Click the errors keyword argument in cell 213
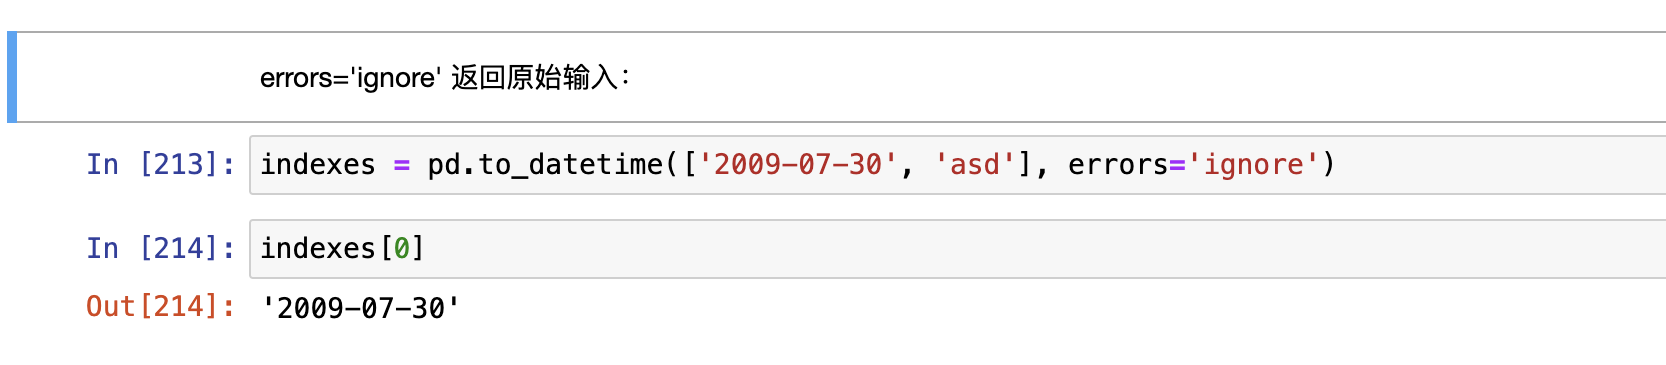 [x=1118, y=164]
